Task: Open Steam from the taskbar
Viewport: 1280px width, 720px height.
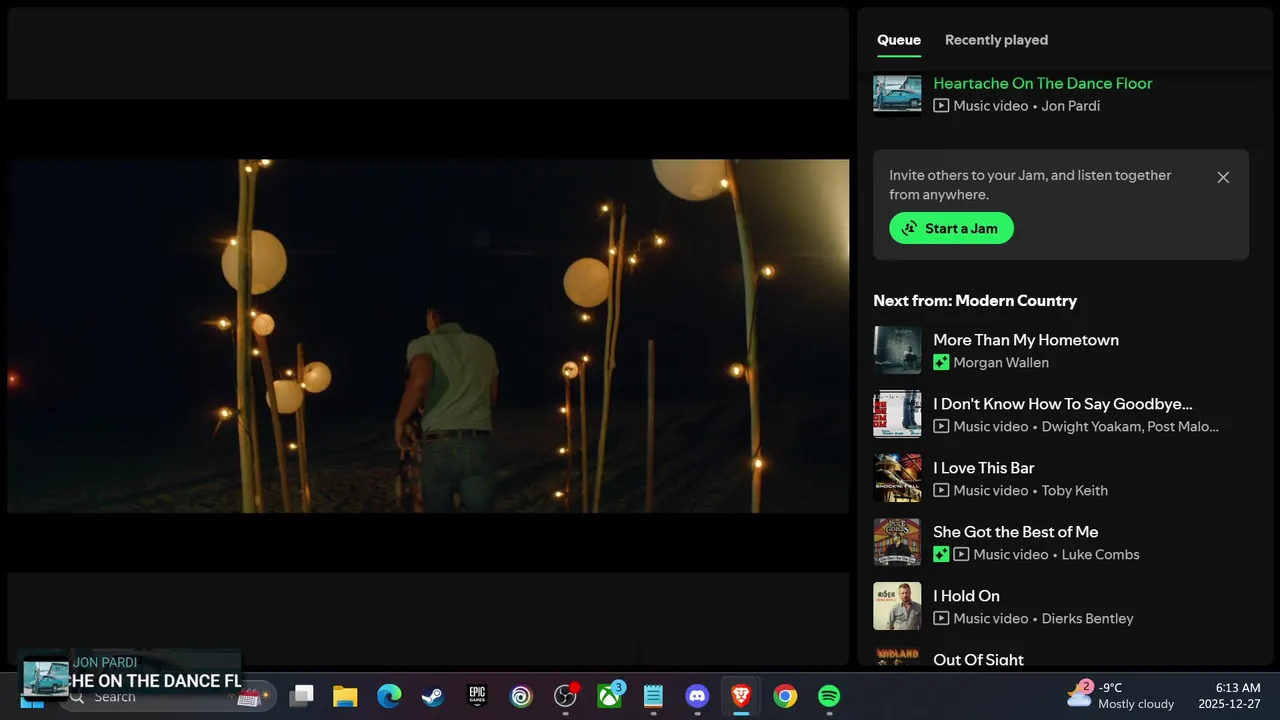Action: point(433,696)
